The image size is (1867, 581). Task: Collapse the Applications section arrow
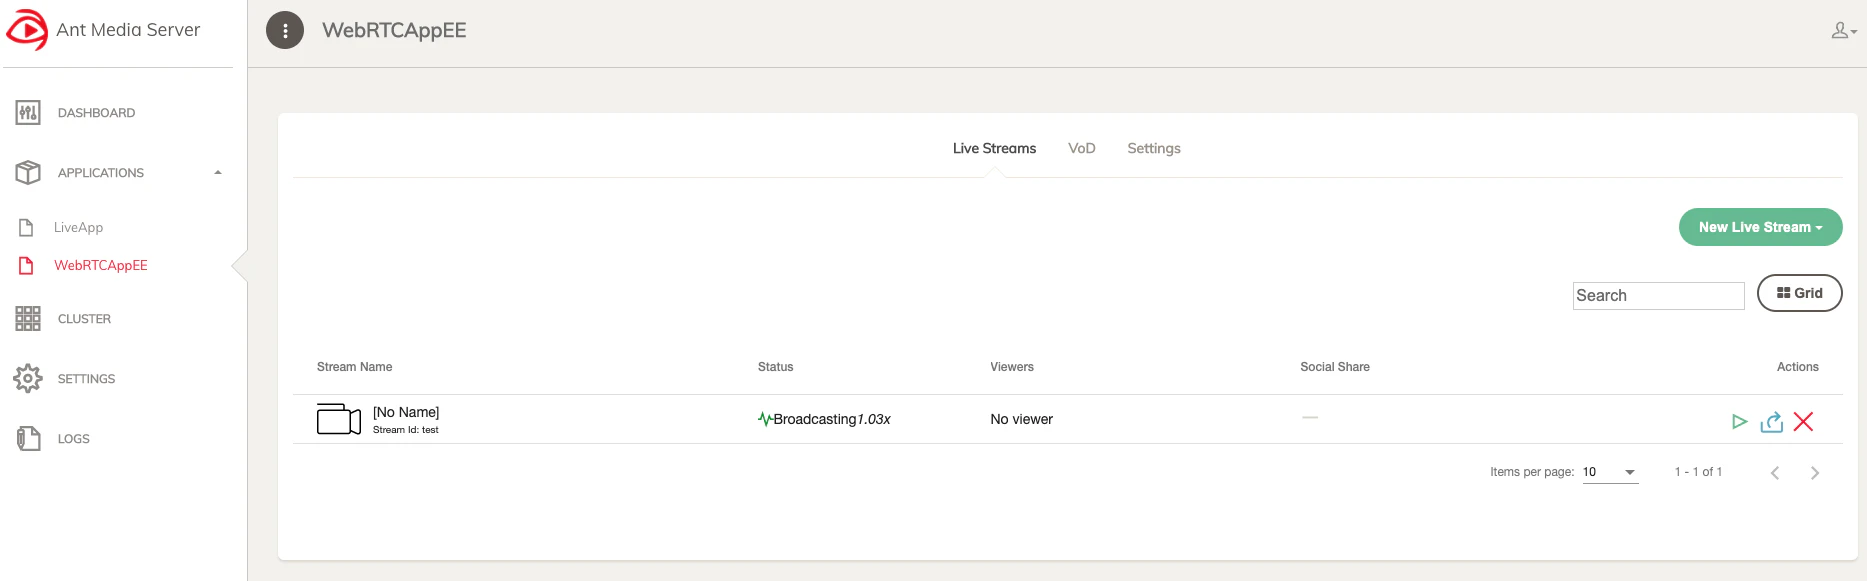coord(218,173)
